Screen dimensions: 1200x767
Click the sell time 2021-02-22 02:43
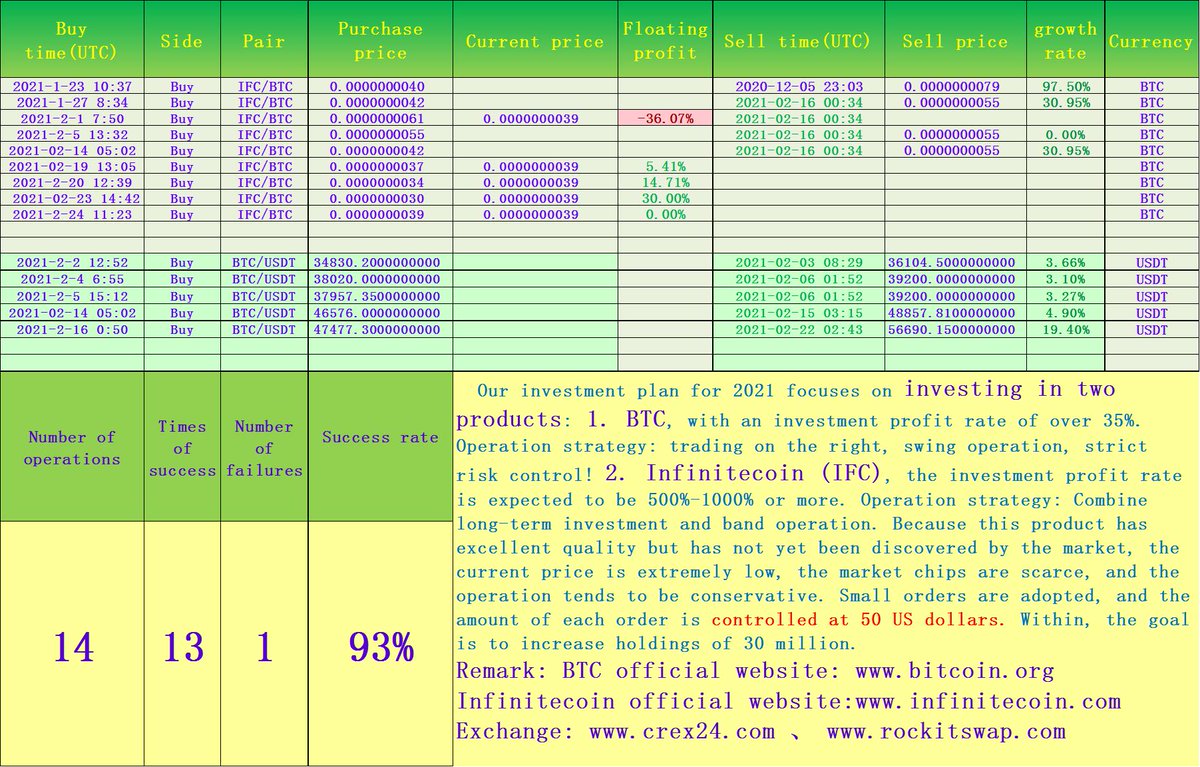pyautogui.click(x=798, y=329)
